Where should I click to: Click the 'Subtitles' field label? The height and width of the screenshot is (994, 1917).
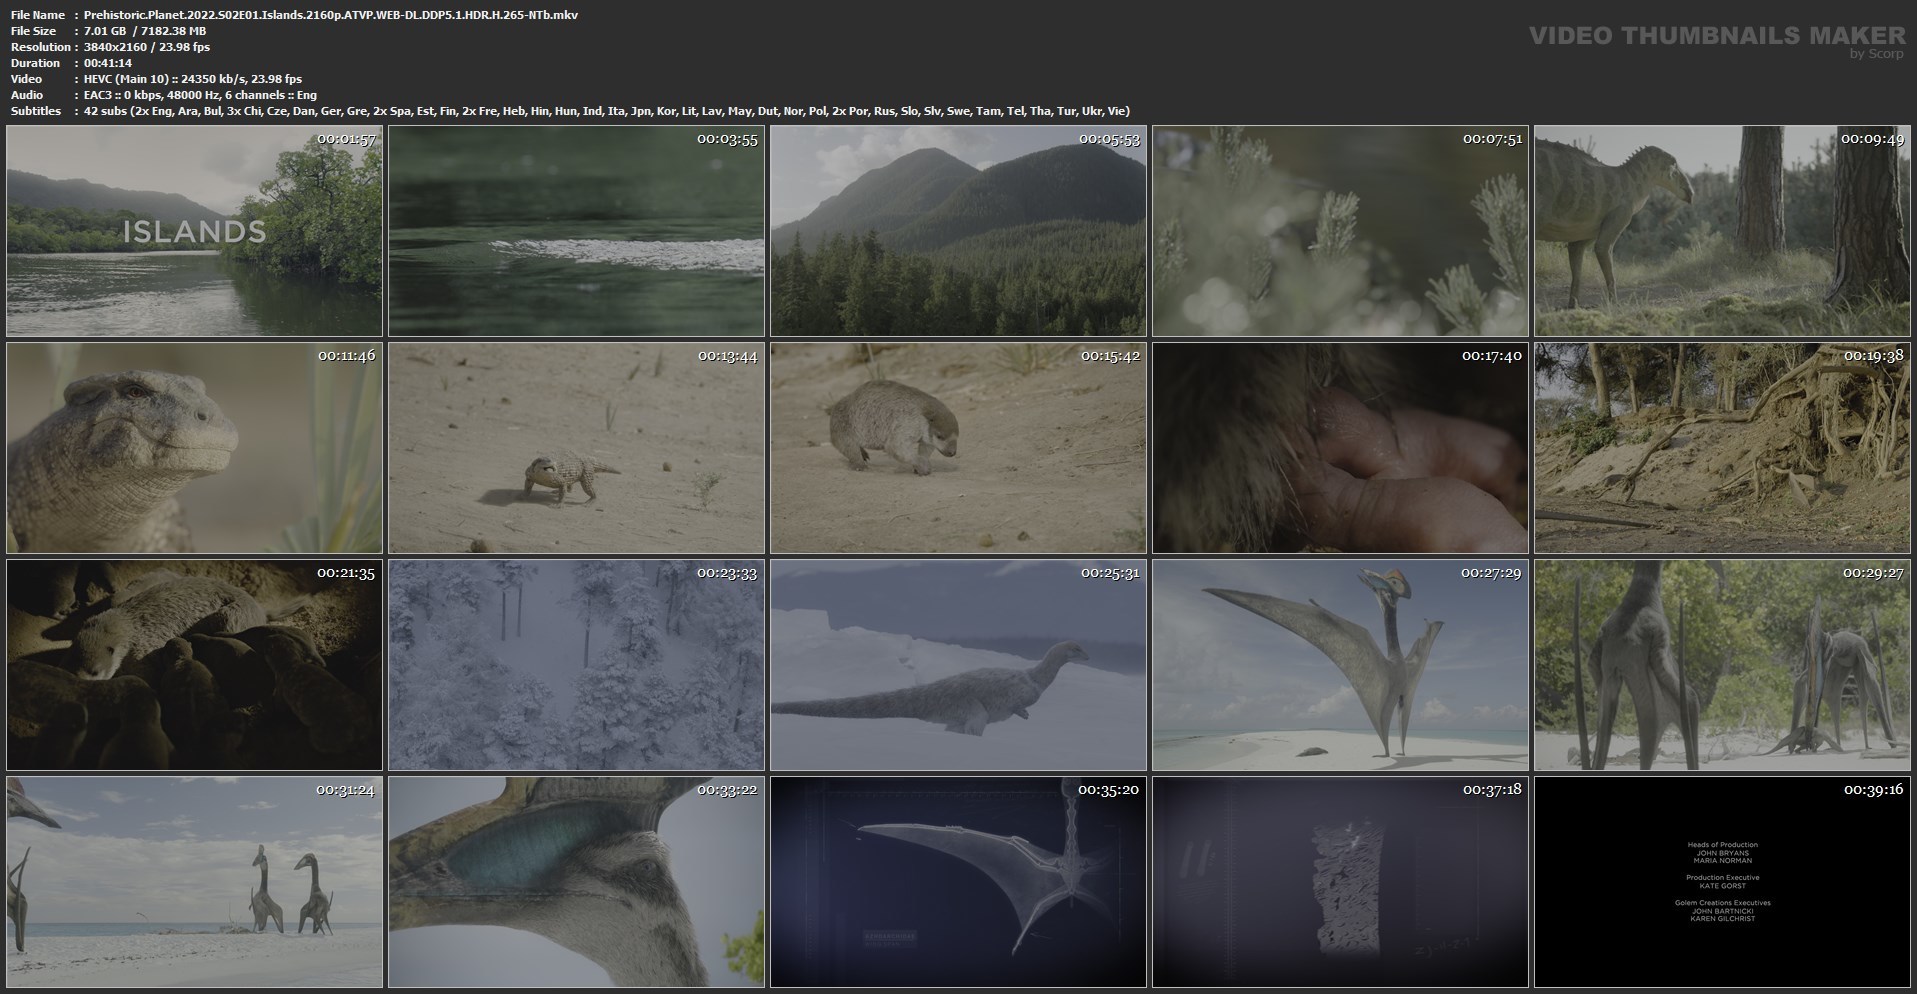point(36,111)
